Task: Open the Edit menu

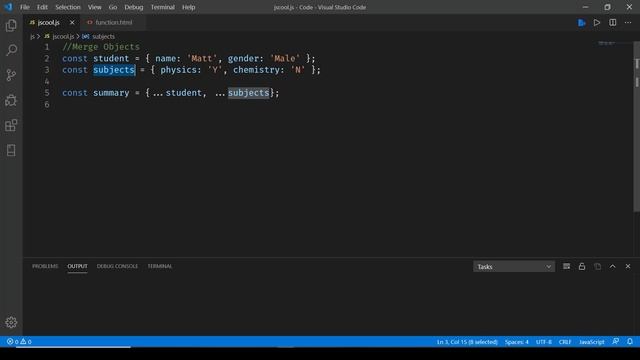Action: [42, 7]
